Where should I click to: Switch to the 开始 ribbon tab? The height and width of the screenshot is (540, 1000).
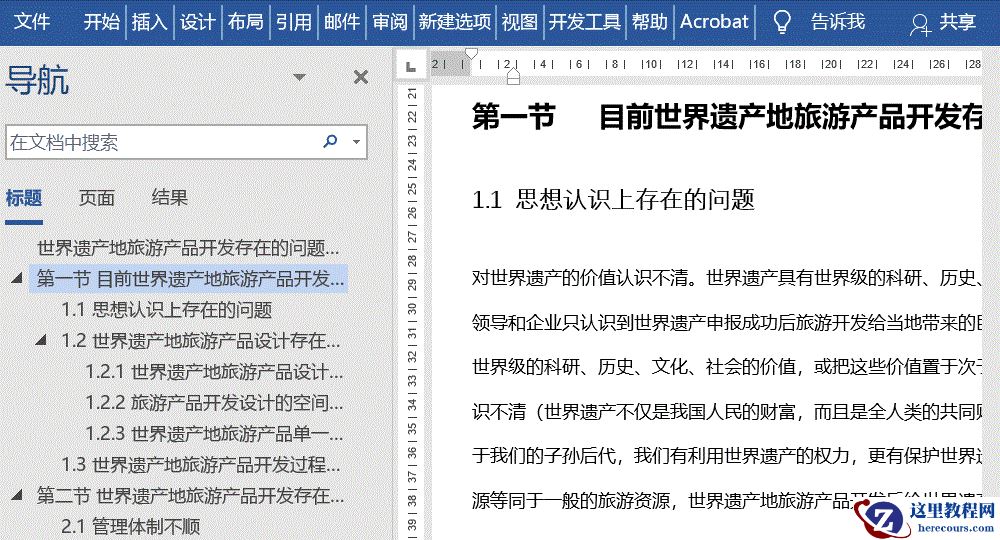(x=101, y=22)
